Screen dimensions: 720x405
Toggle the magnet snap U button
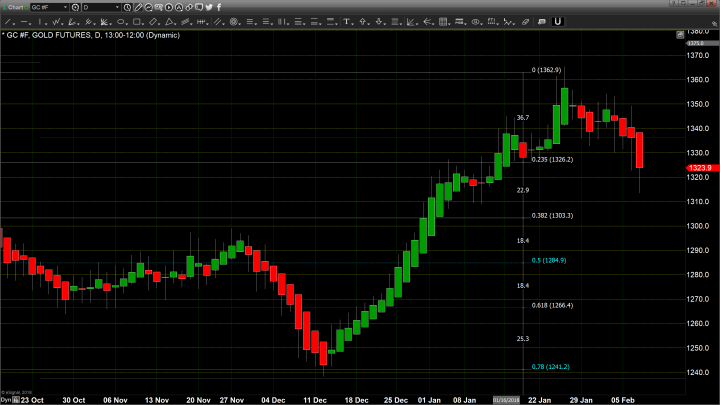(x=557, y=20)
